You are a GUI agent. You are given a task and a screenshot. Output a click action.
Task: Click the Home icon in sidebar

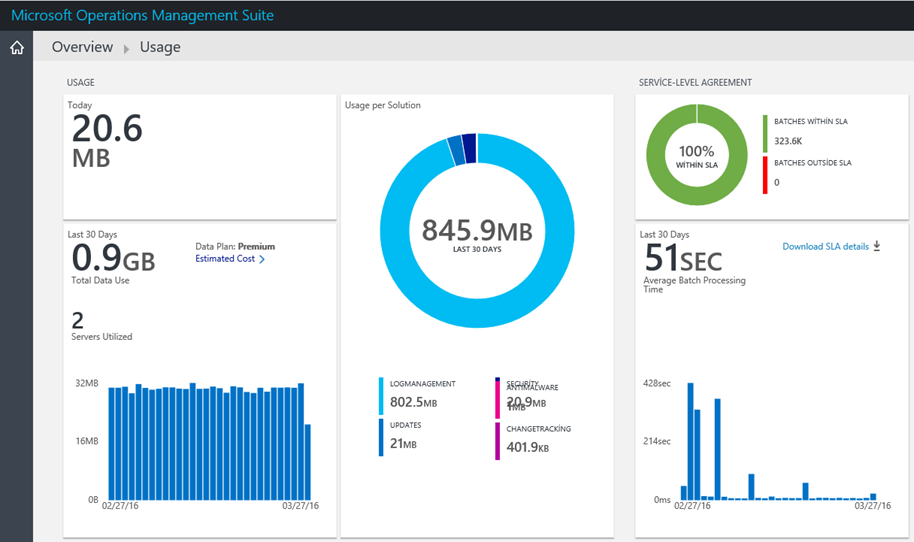(x=16, y=48)
